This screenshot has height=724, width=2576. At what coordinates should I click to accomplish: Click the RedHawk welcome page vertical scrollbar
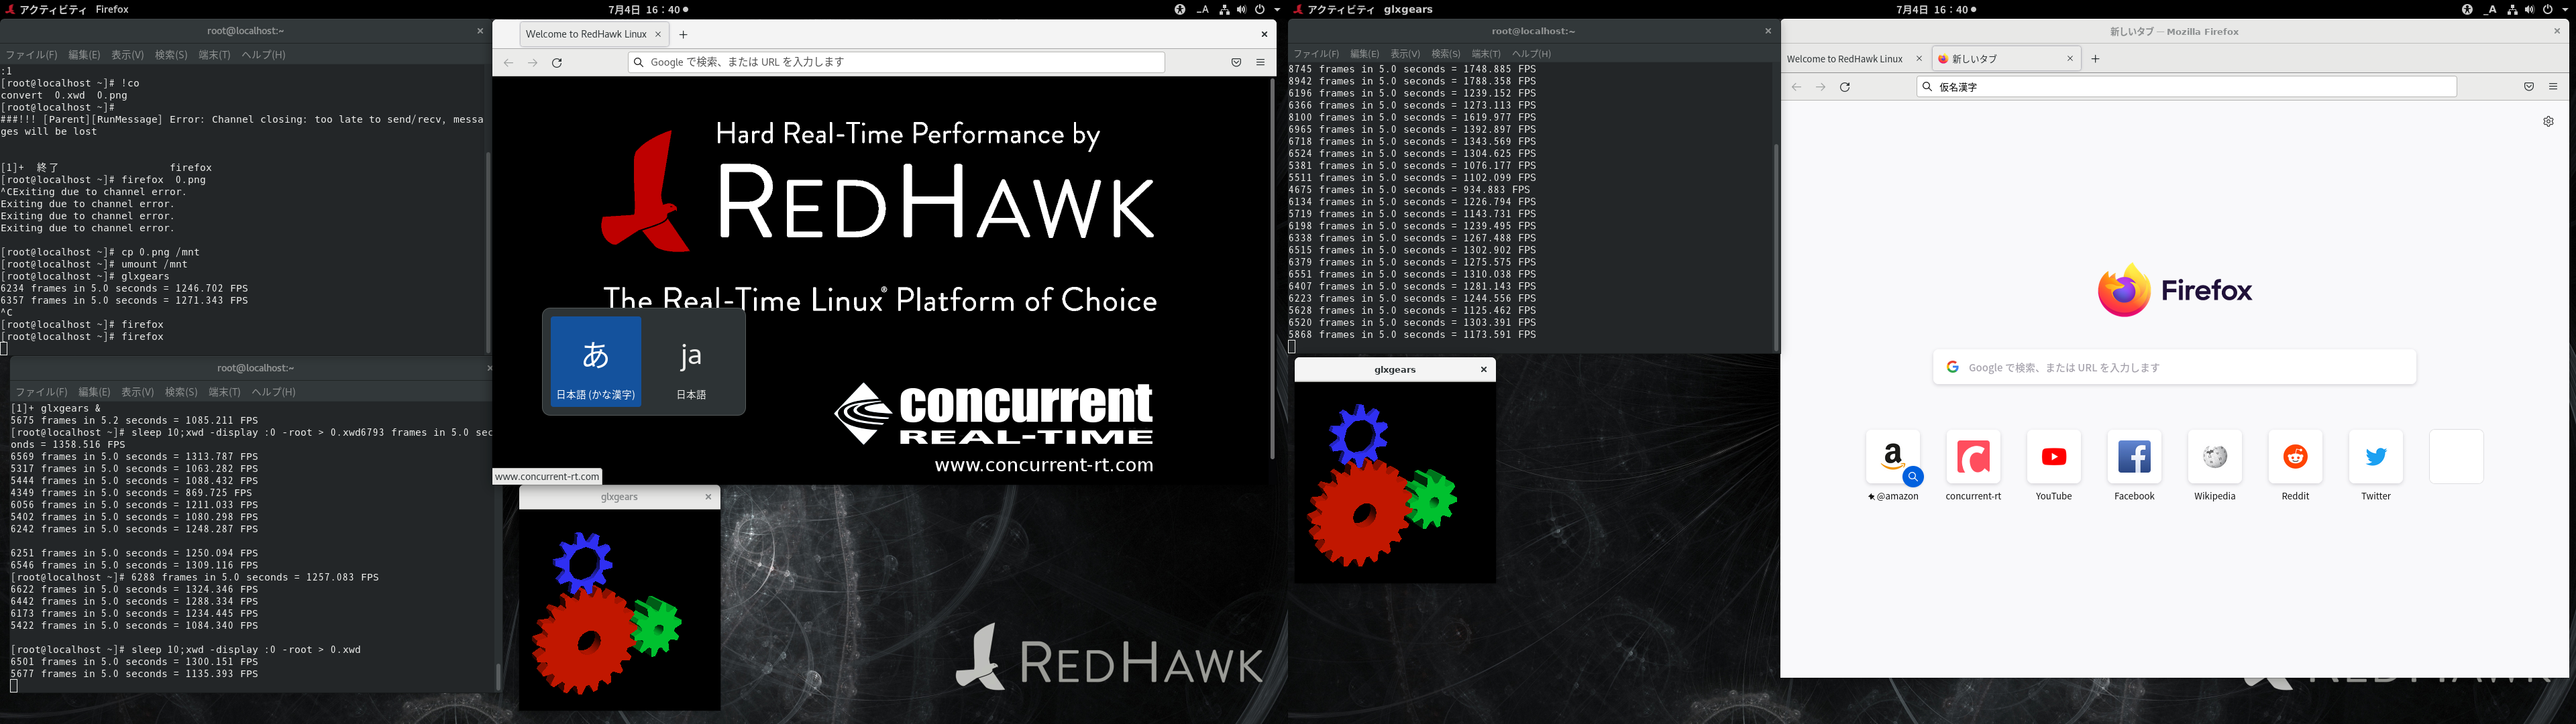(x=1272, y=268)
